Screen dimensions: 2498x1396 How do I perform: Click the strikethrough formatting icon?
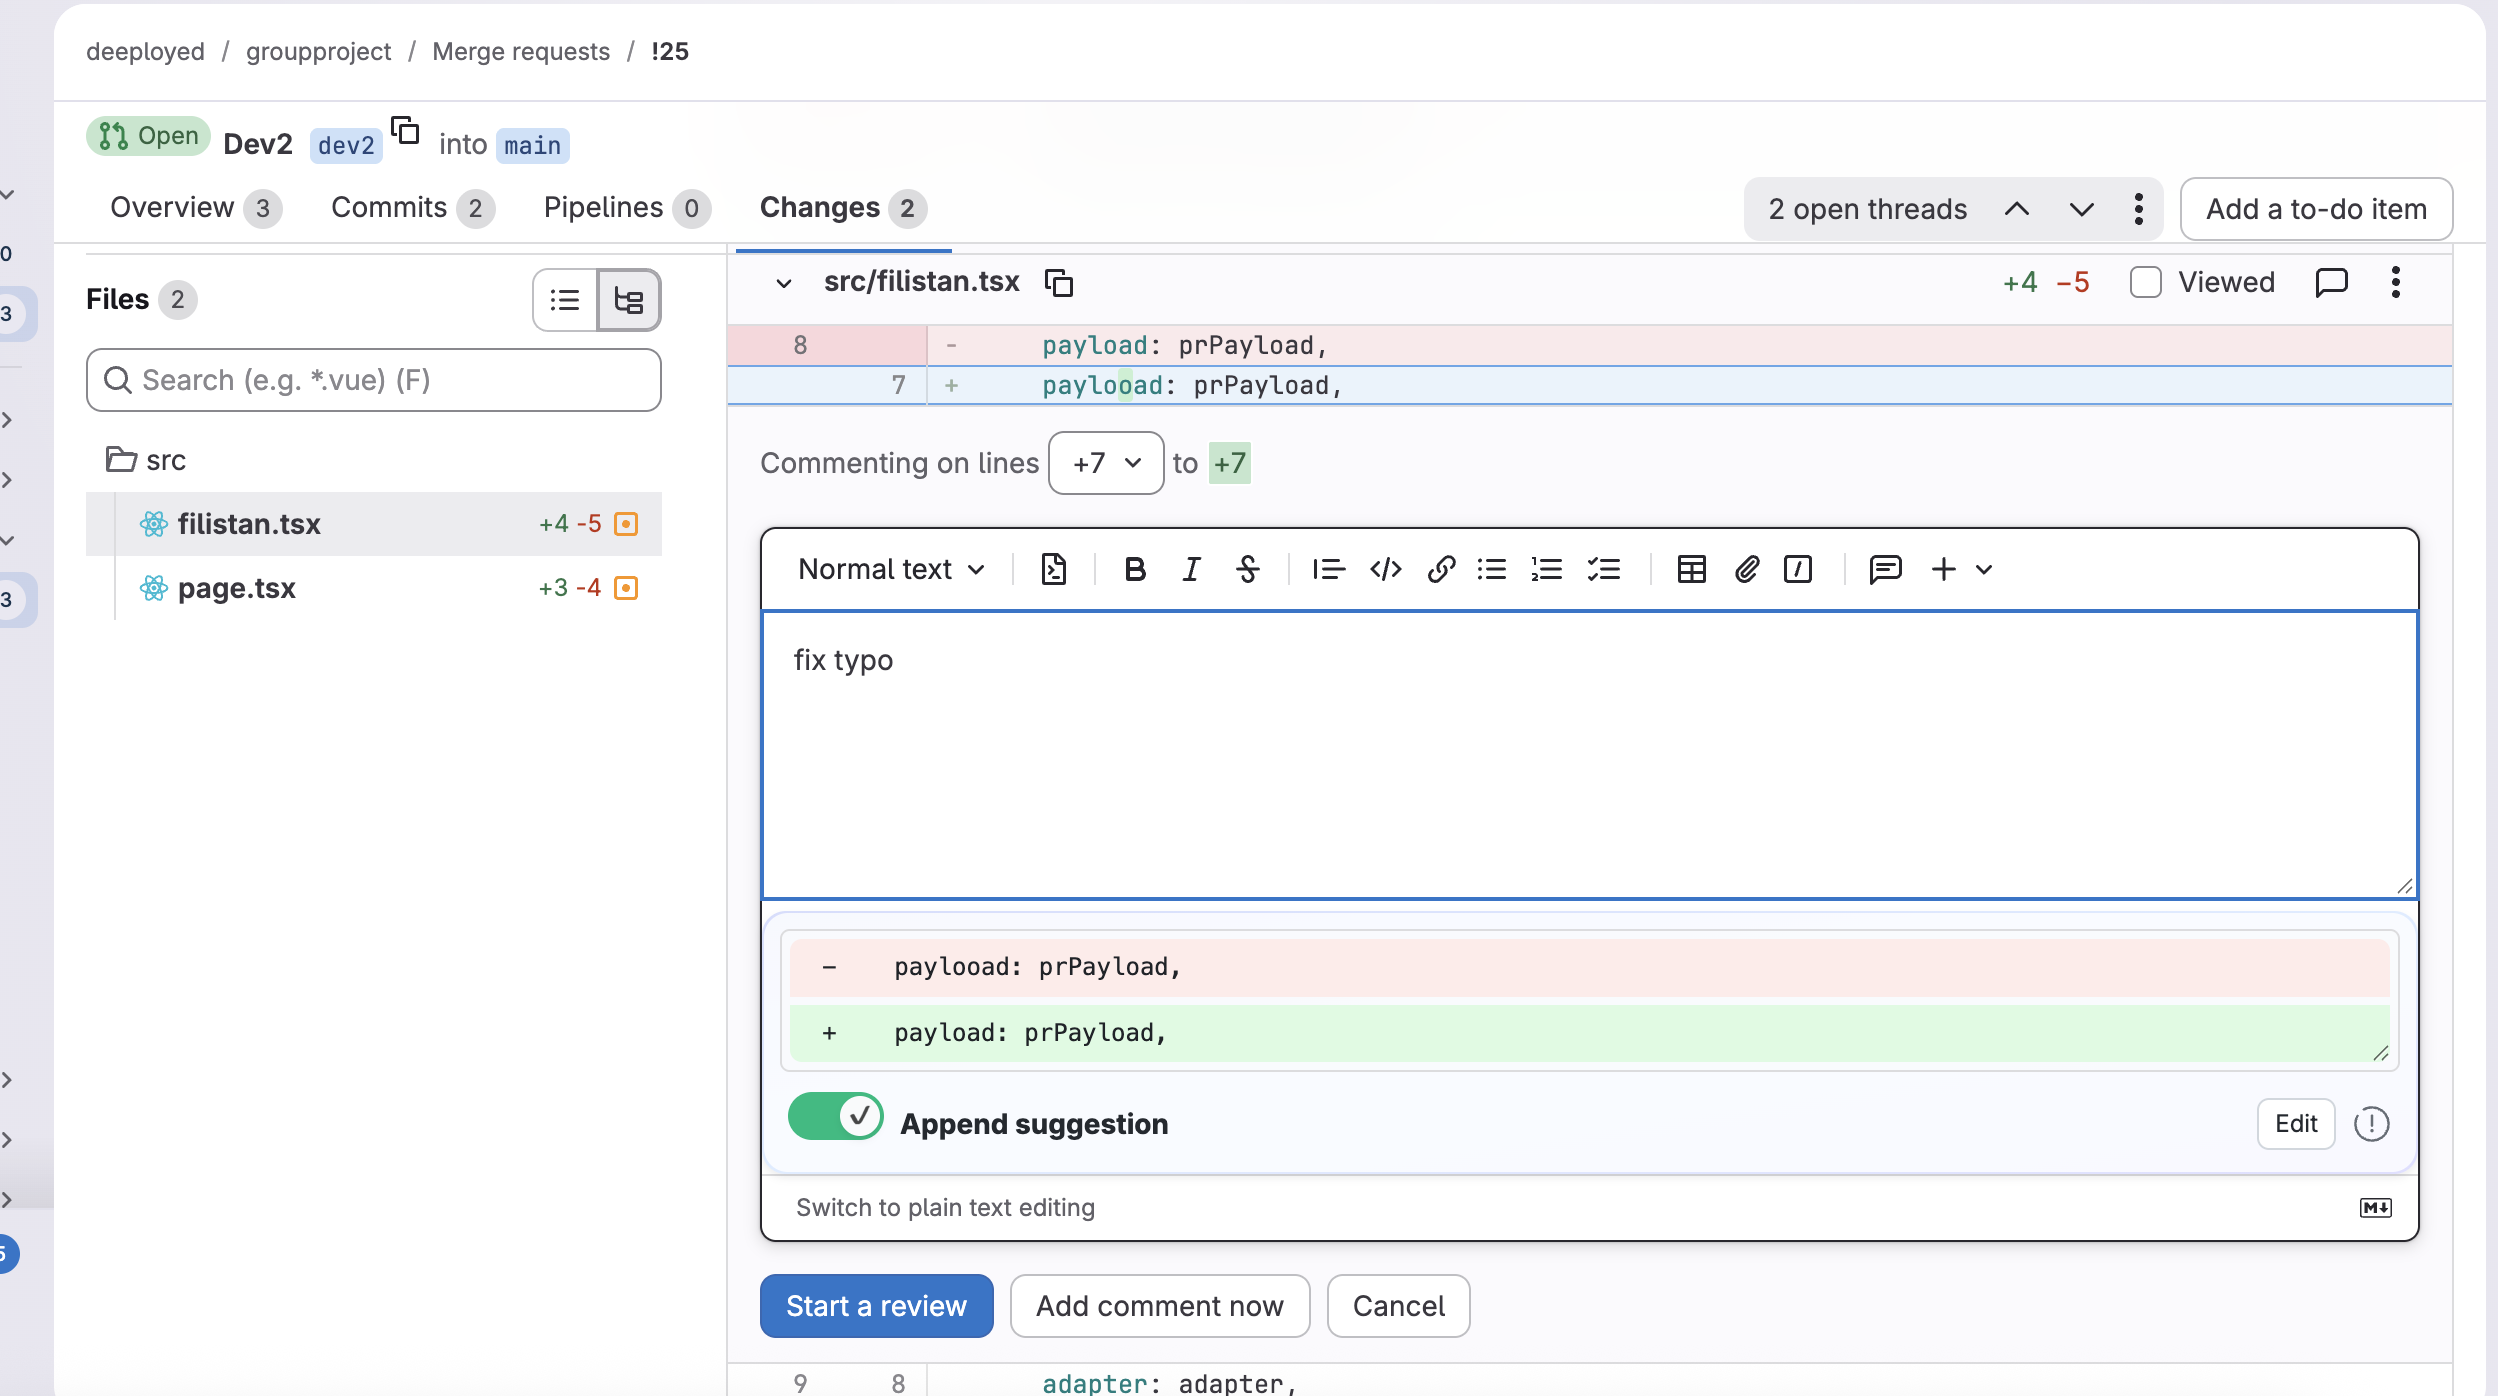(1247, 569)
